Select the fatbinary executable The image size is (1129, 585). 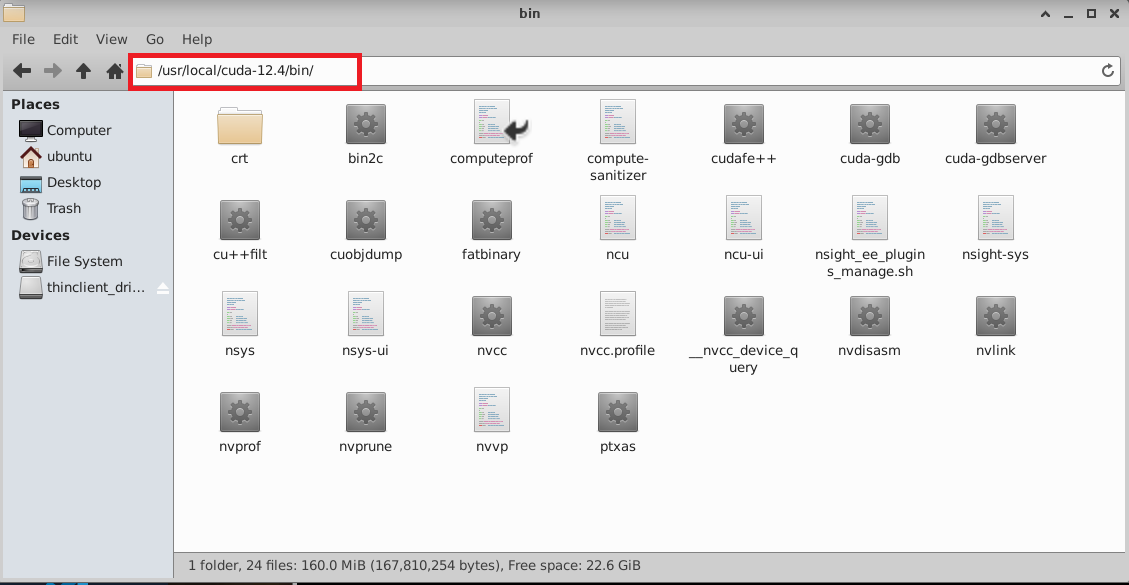(492, 220)
